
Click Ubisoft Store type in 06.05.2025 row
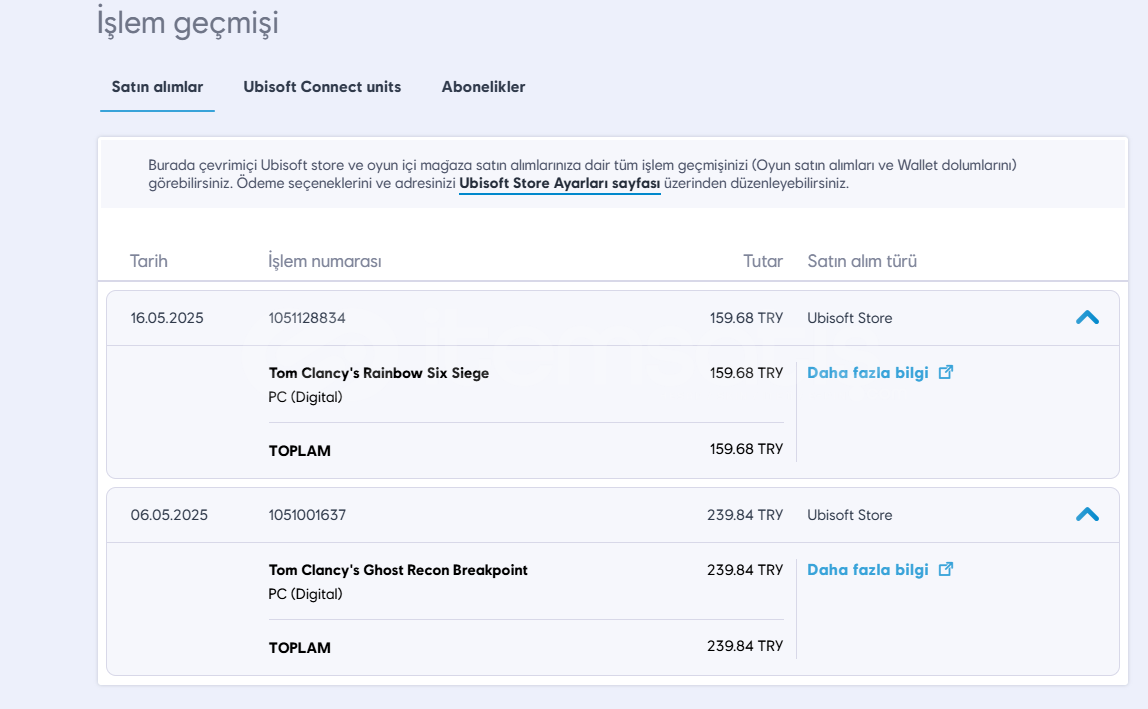[x=849, y=515]
